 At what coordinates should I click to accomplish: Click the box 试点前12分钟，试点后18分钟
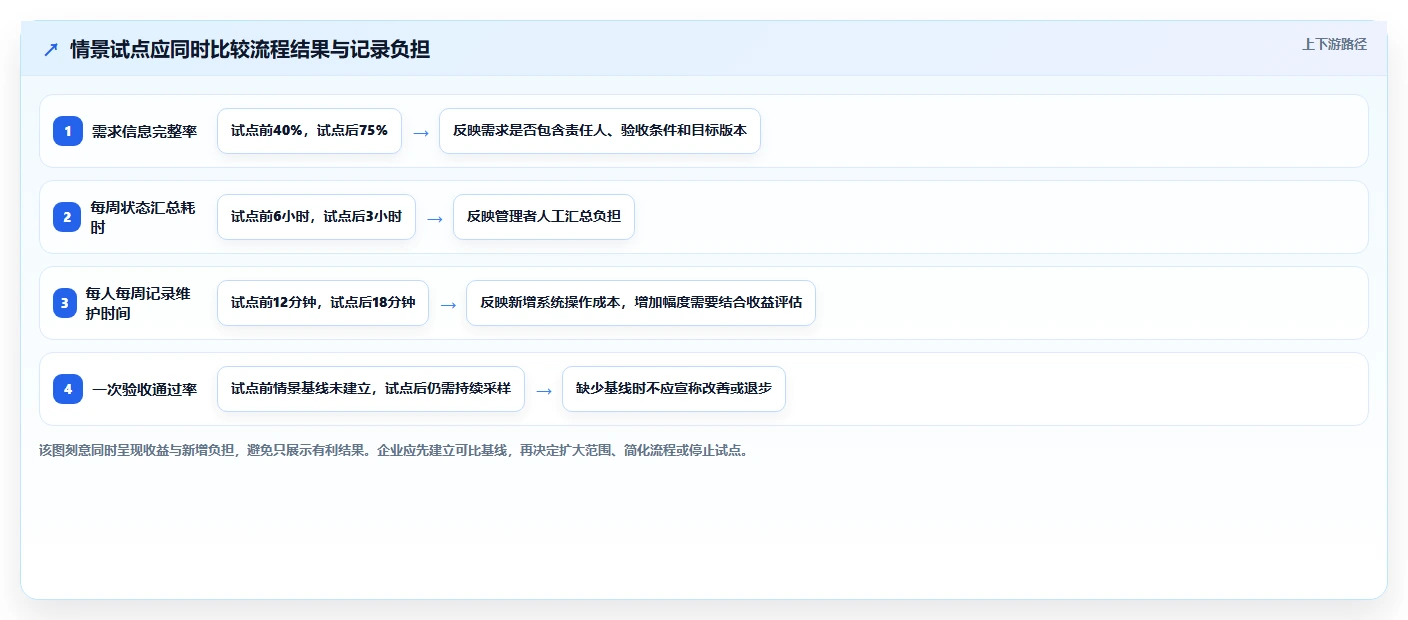click(323, 303)
